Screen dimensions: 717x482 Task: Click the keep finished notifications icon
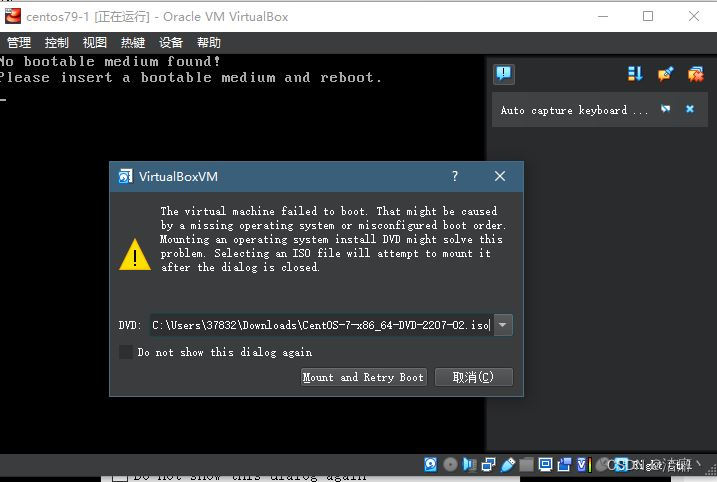[x=665, y=74]
